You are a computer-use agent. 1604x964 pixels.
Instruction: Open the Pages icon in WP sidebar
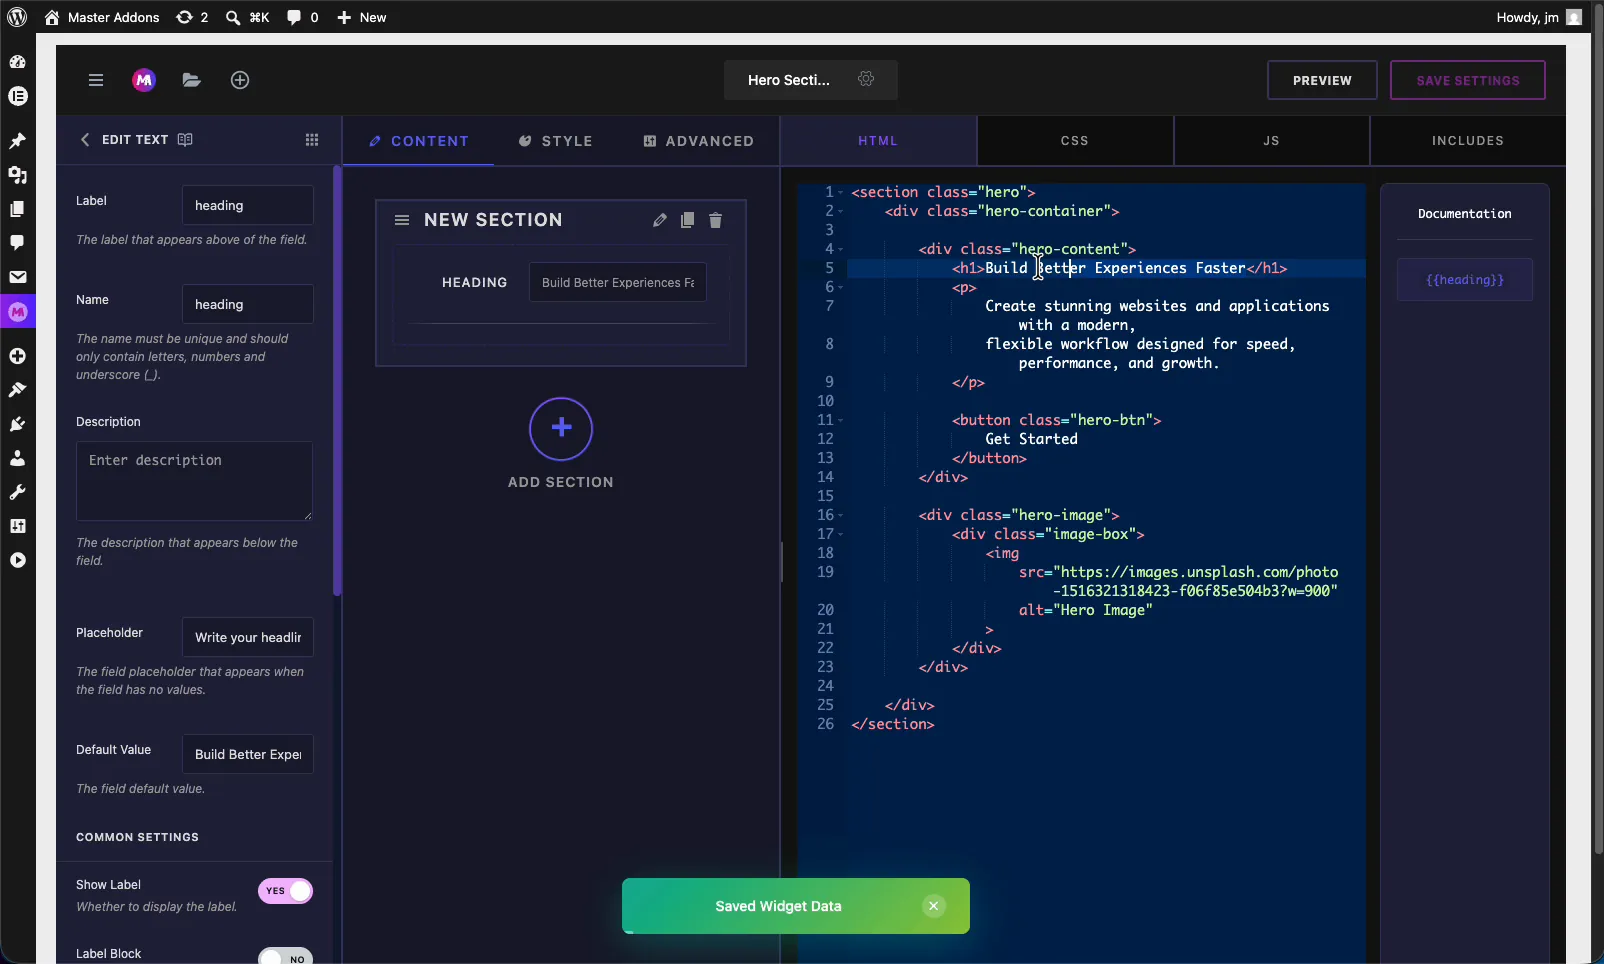tap(17, 209)
